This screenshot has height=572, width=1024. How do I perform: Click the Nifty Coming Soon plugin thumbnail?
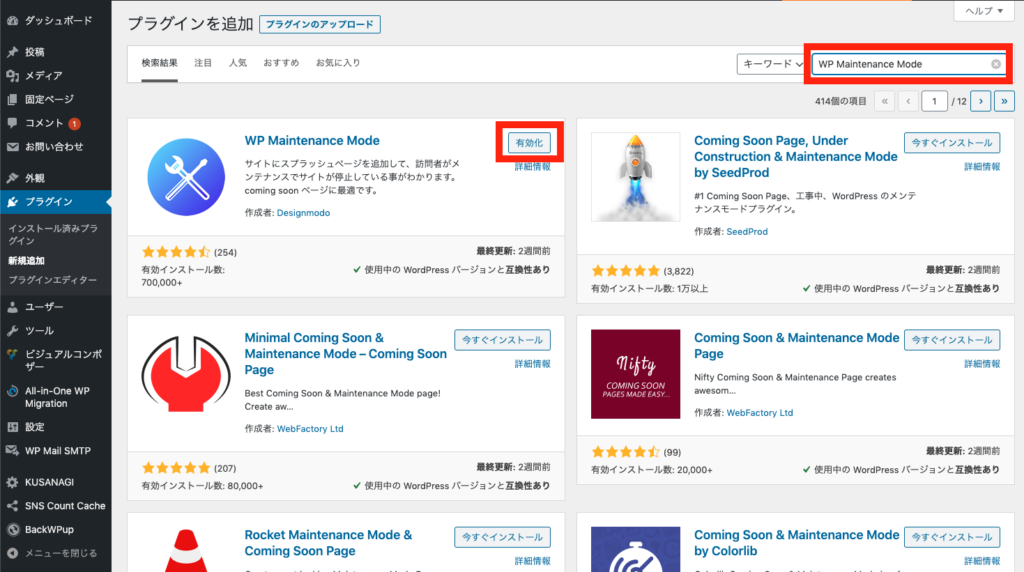click(635, 374)
